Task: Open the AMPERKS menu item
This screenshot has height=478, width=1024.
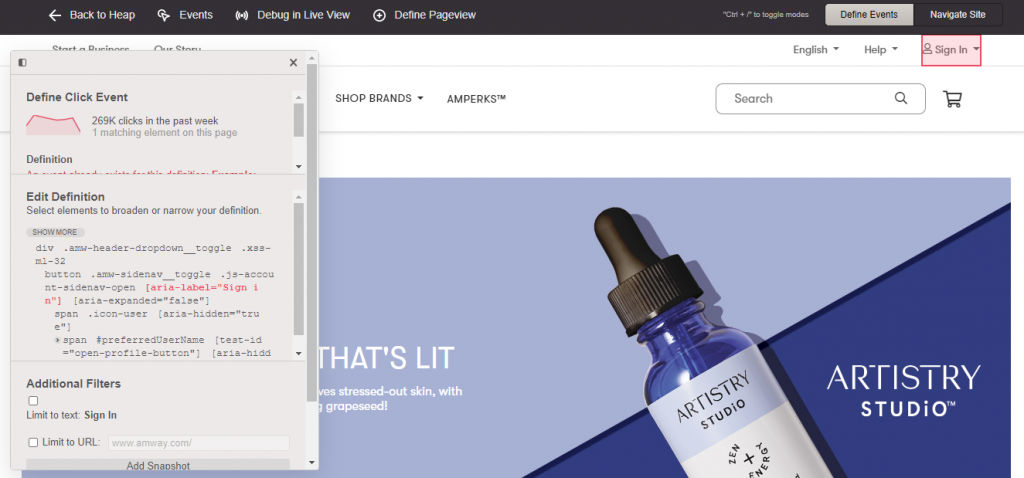Action: (x=476, y=99)
